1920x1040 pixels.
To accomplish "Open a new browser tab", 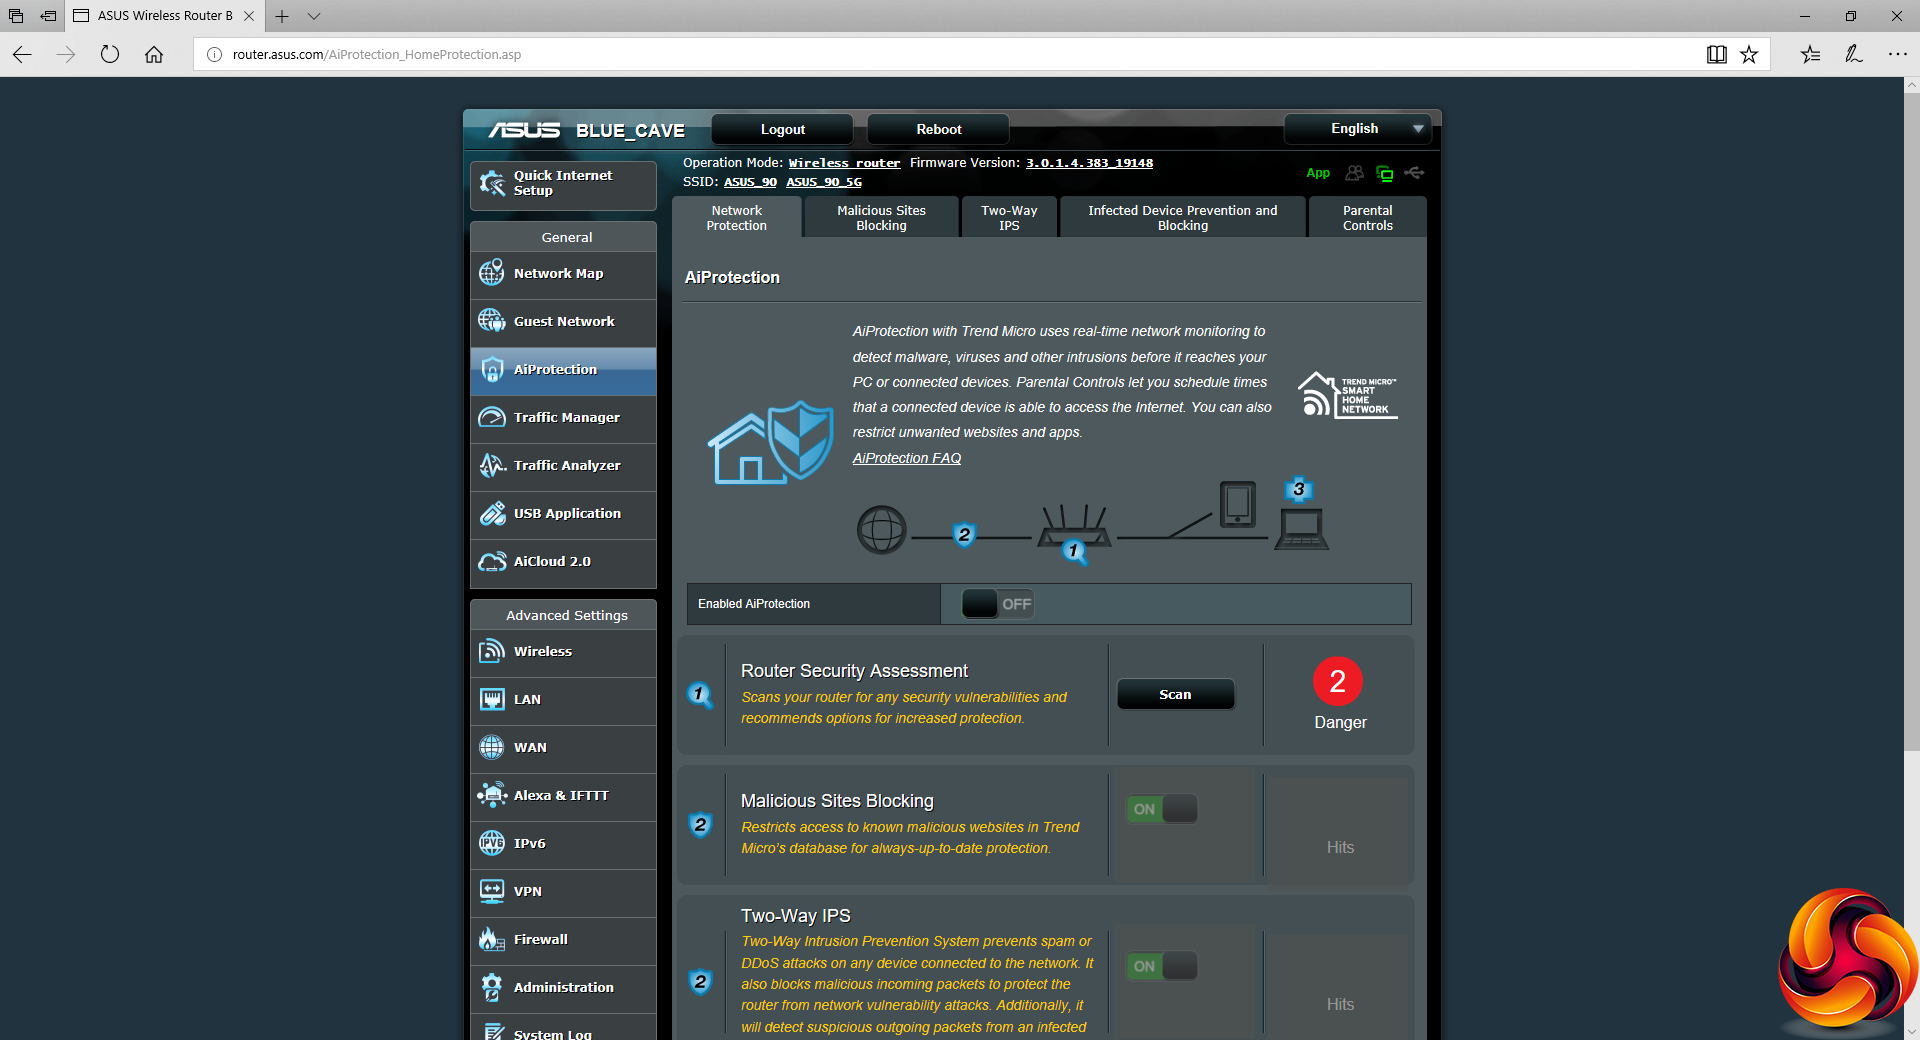I will tap(282, 16).
